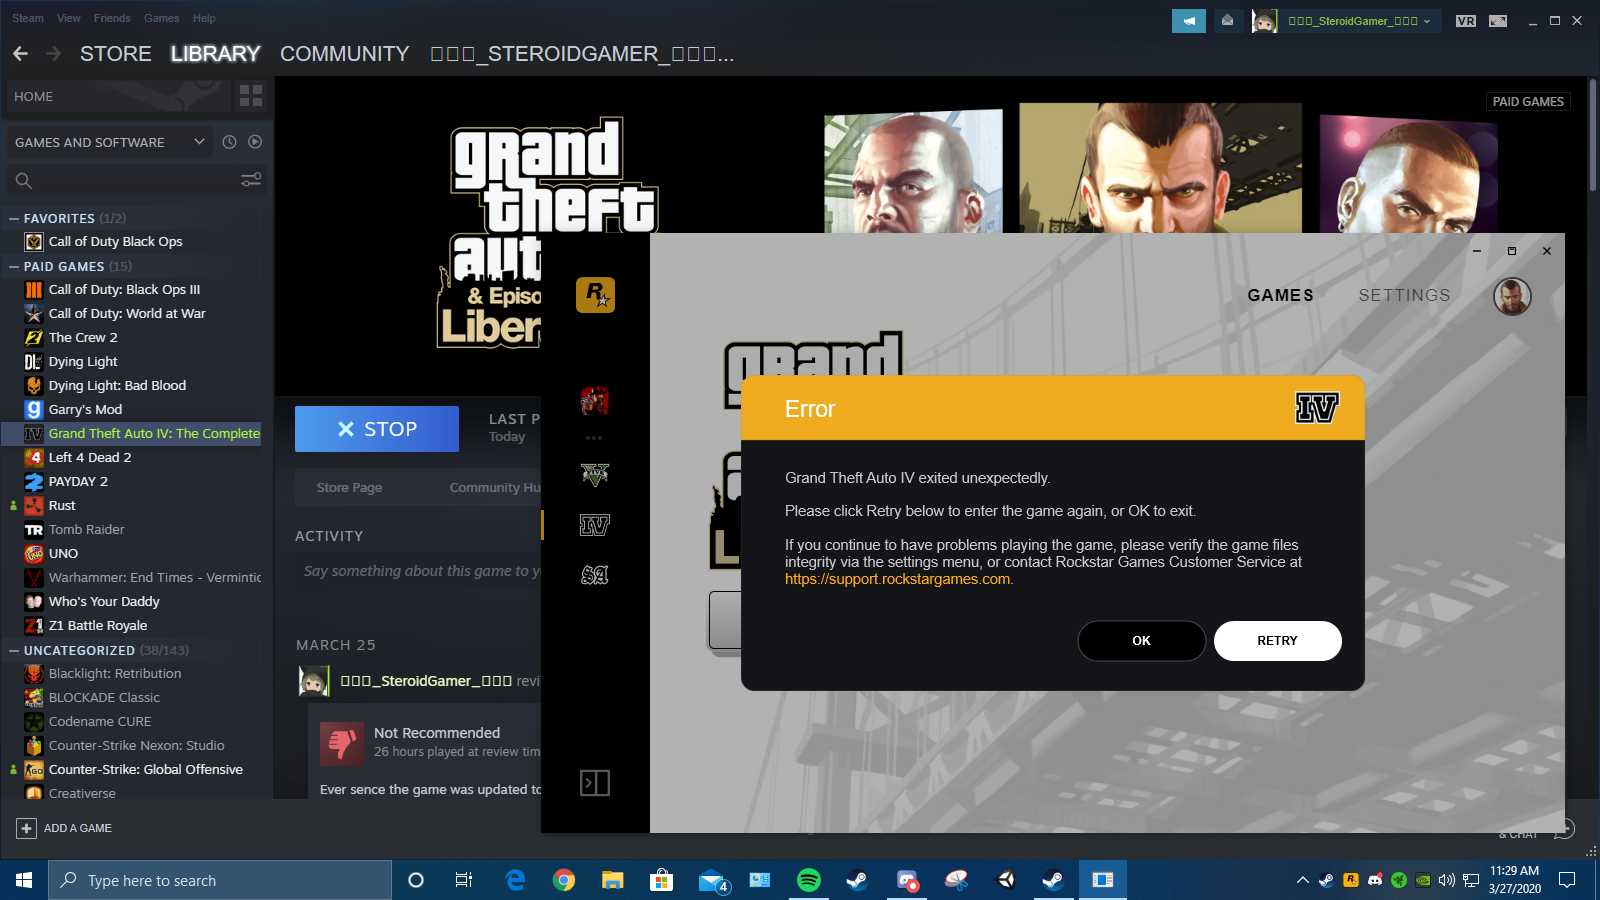The width and height of the screenshot is (1600, 900).
Task: Open the Games menu
Action: click(161, 18)
